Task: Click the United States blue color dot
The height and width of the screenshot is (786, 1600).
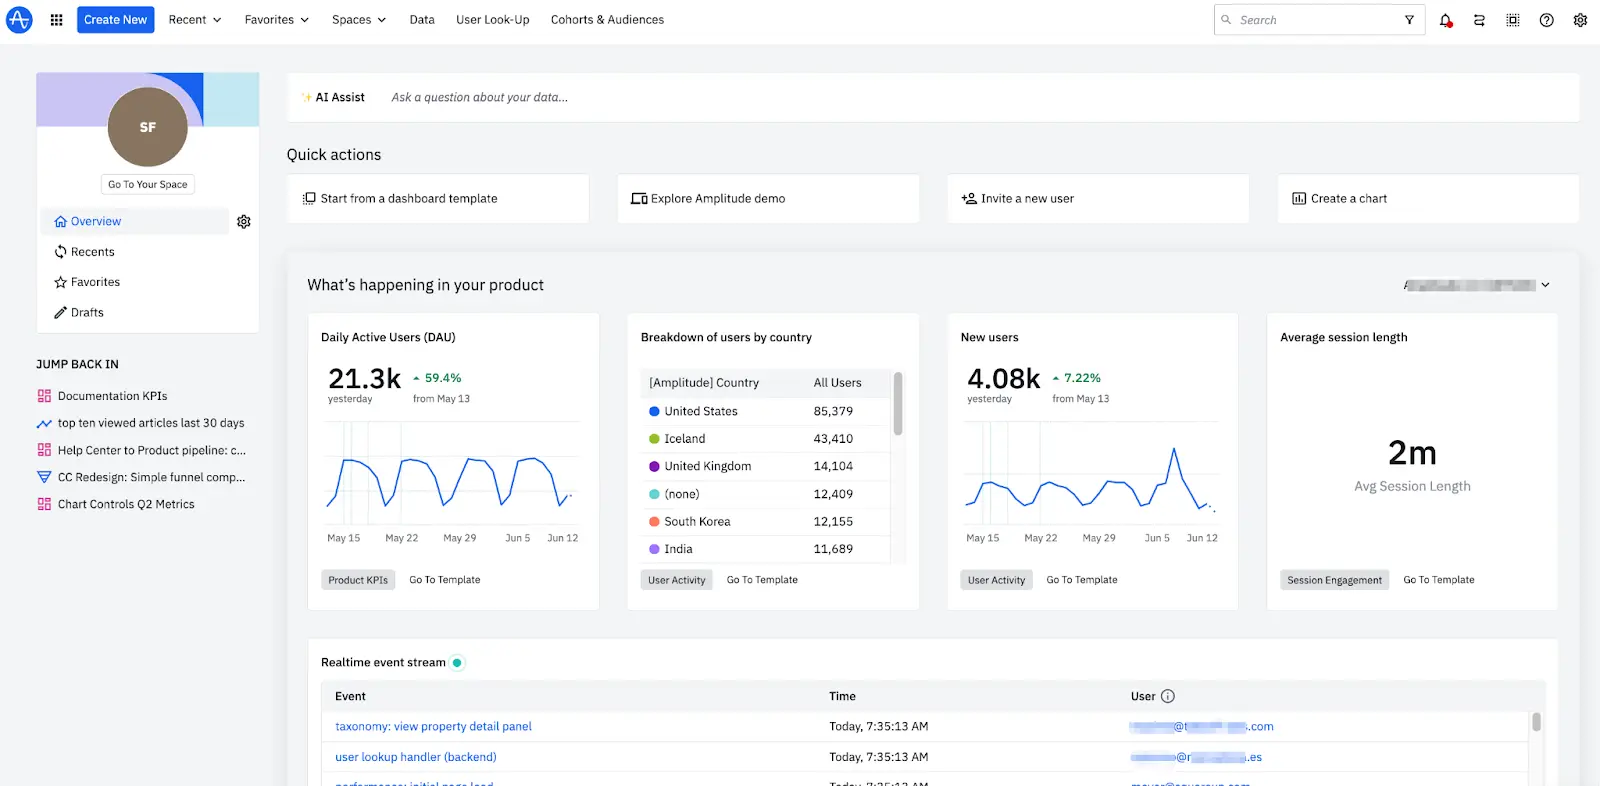Action: (654, 411)
